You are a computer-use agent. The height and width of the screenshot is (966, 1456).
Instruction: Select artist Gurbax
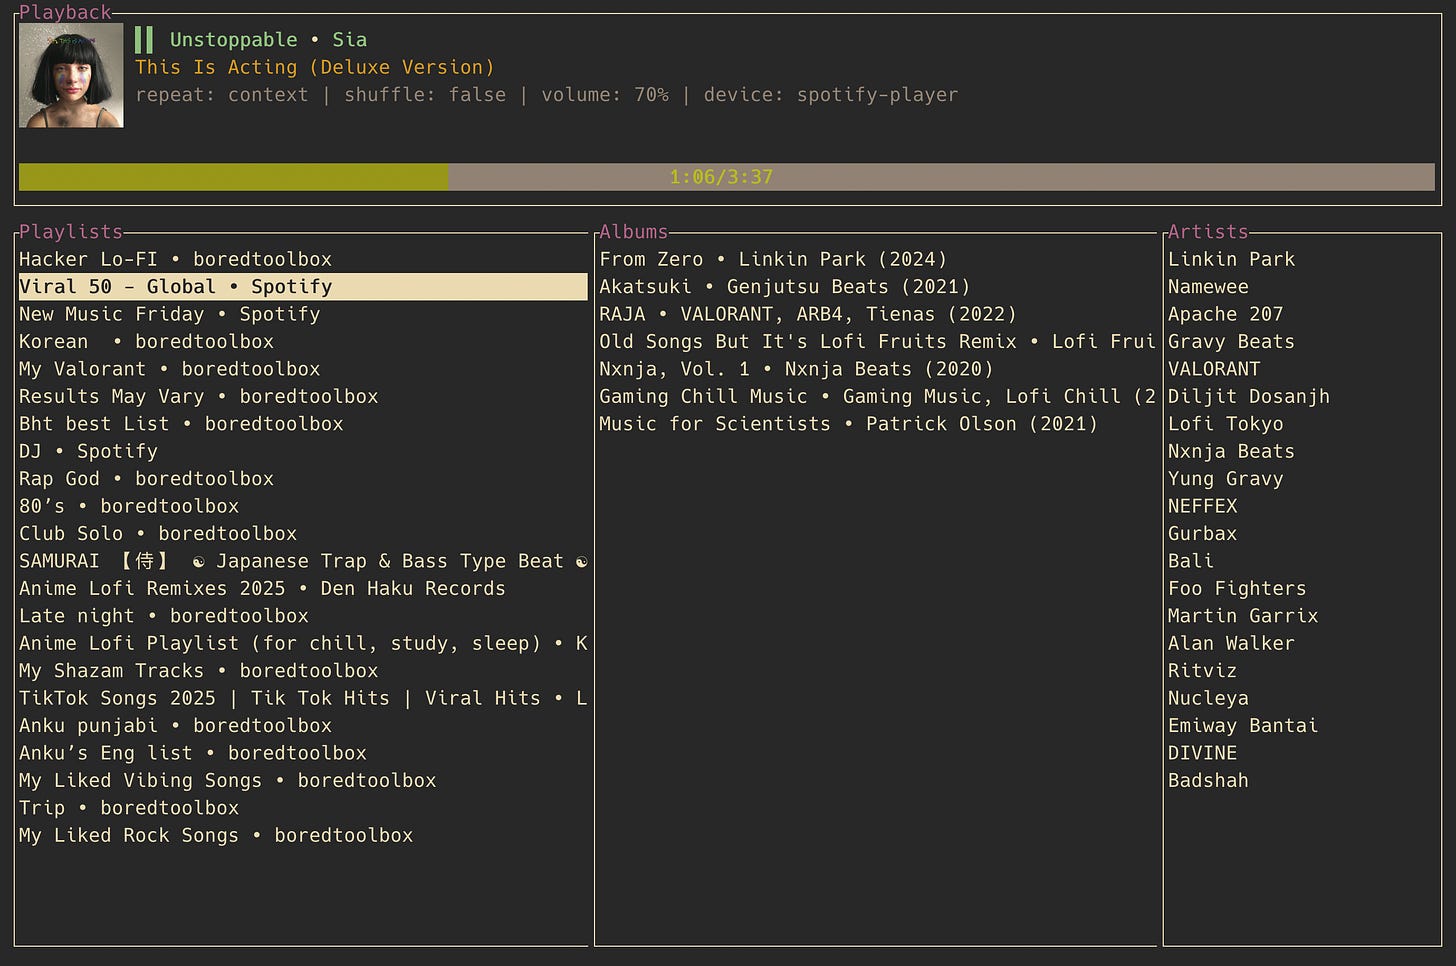pos(1202,534)
